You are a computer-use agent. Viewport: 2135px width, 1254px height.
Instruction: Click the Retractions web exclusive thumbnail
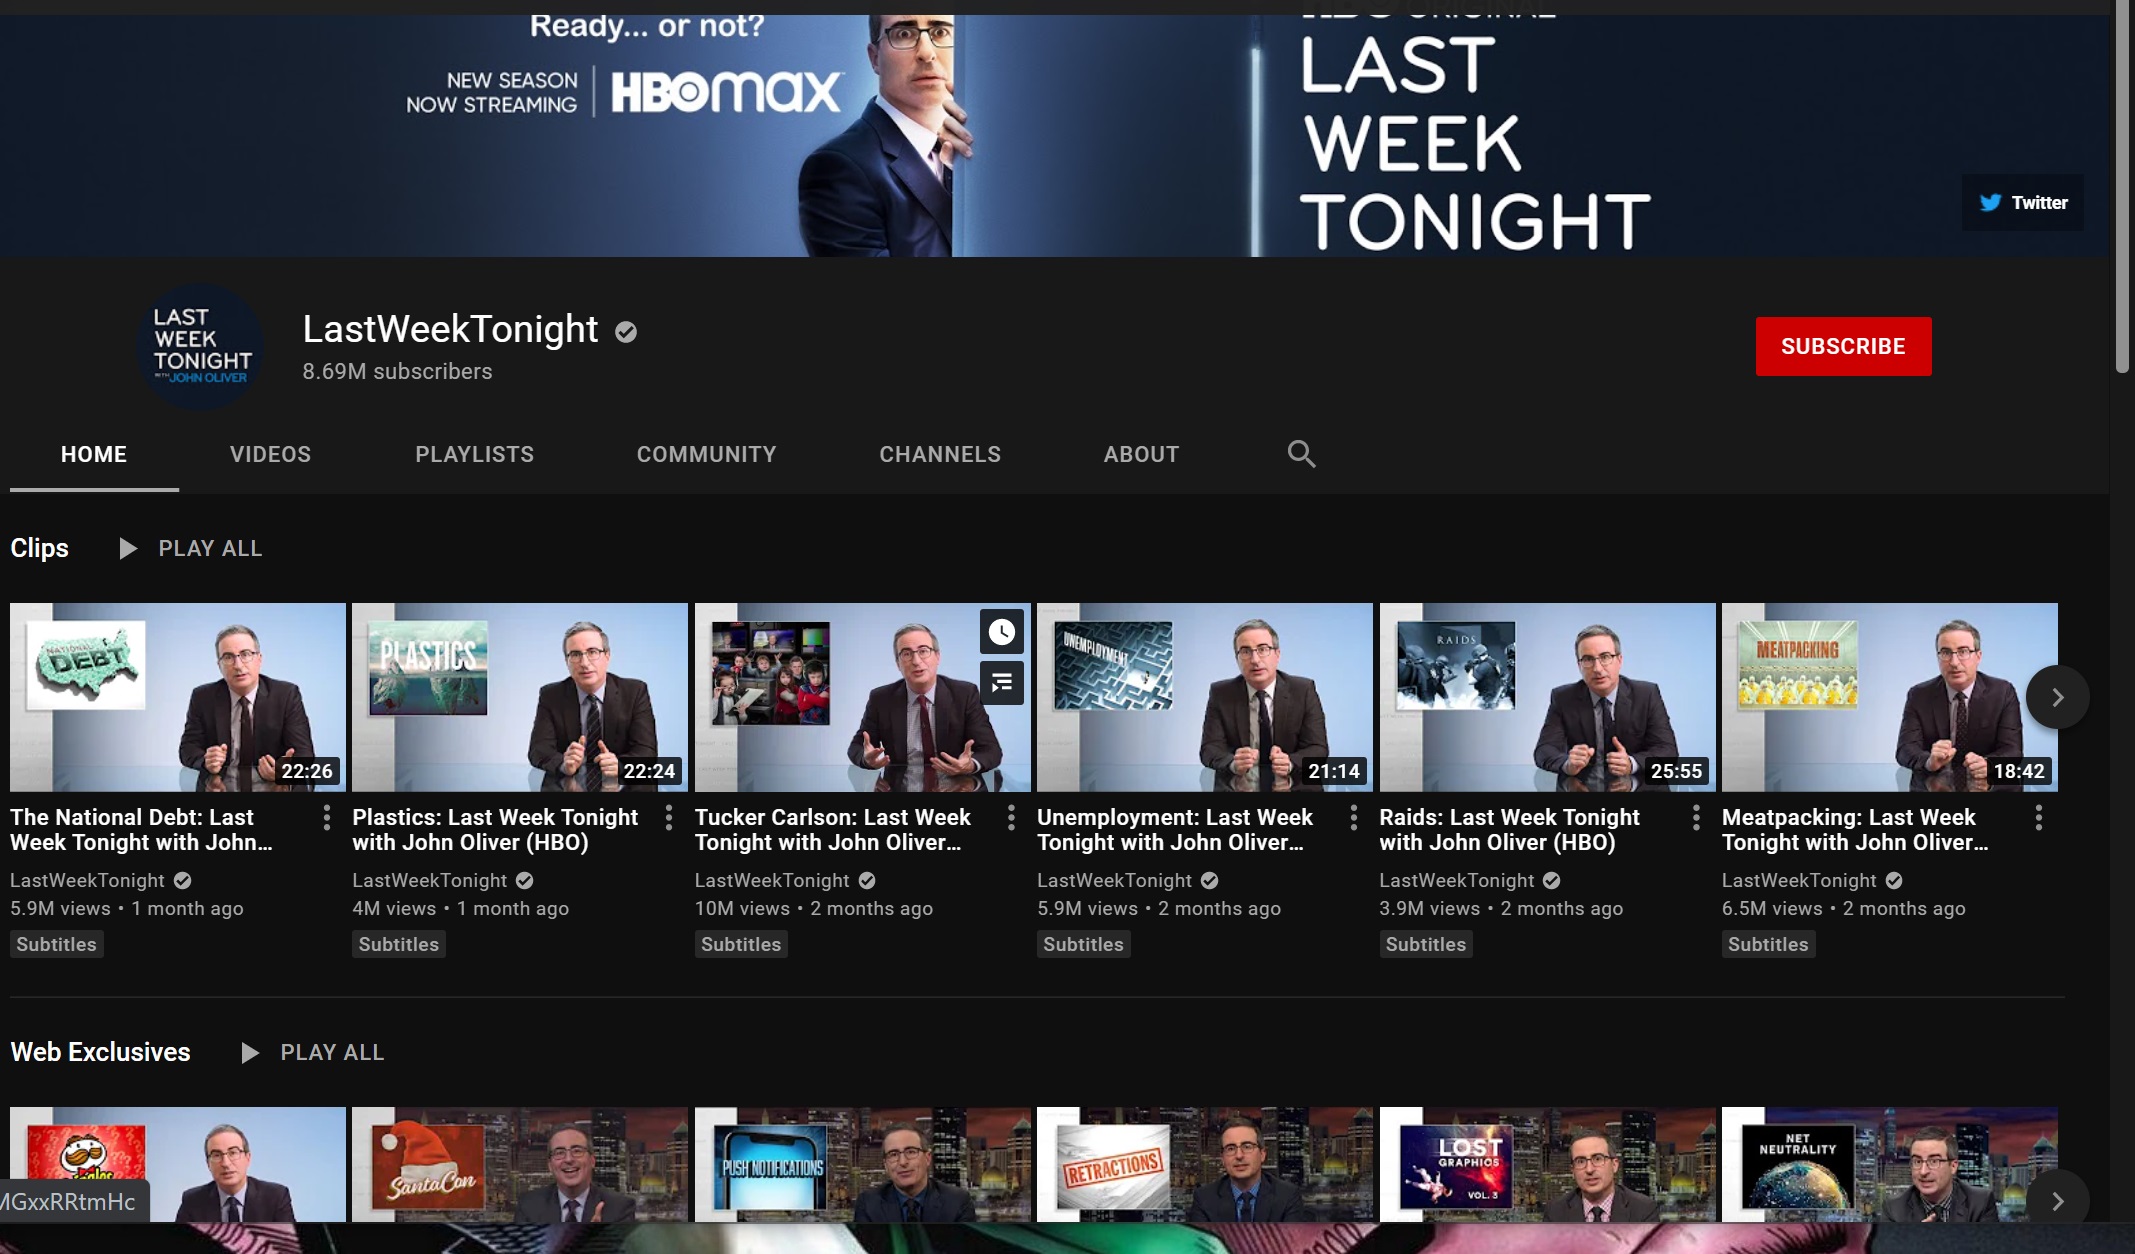click(x=1205, y=1164)
